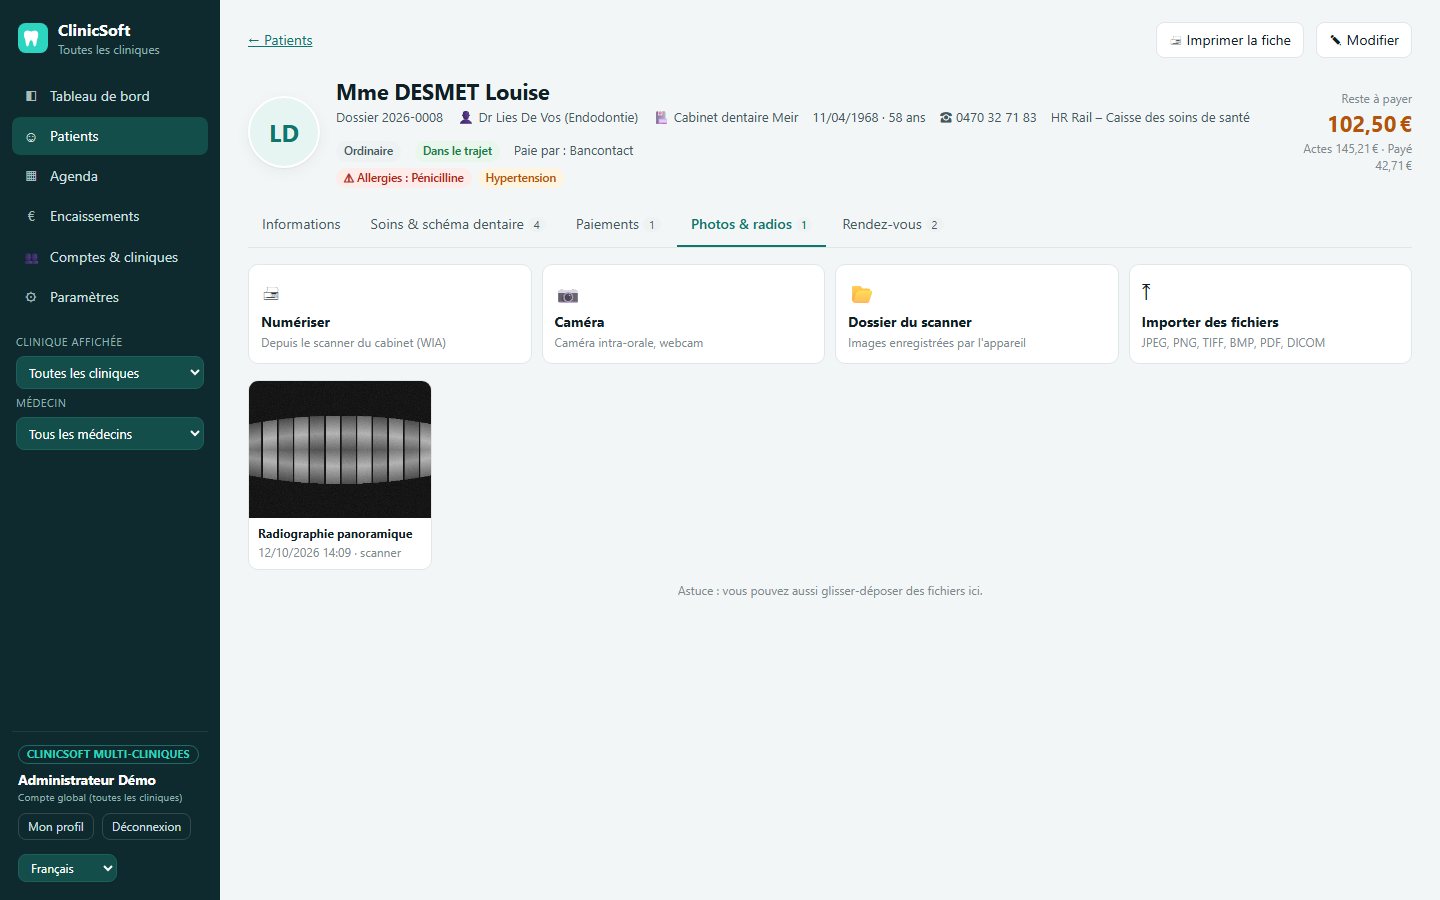
Task: Click the Tableau de bord sidebar icon
Action: click(31, 96)
